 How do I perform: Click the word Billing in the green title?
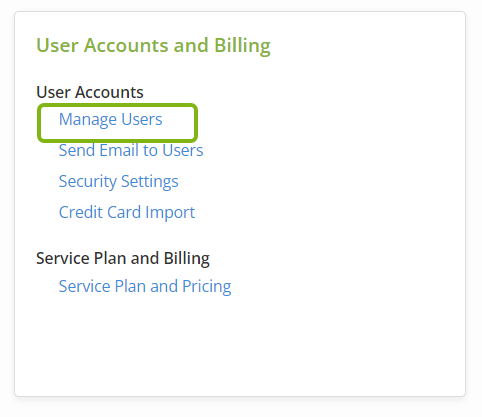pyautogui.click(x=242, y=46)
